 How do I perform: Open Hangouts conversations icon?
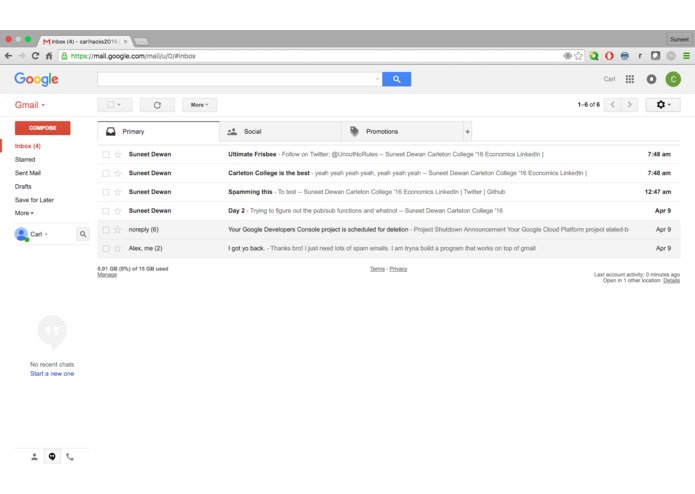(52, 457)
